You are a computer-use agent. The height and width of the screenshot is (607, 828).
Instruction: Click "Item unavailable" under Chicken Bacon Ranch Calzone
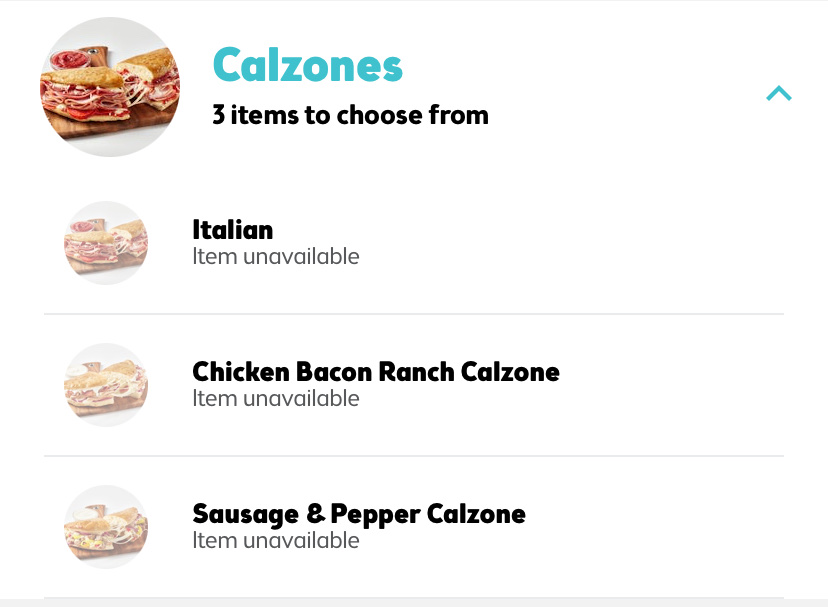click(275, 399)
